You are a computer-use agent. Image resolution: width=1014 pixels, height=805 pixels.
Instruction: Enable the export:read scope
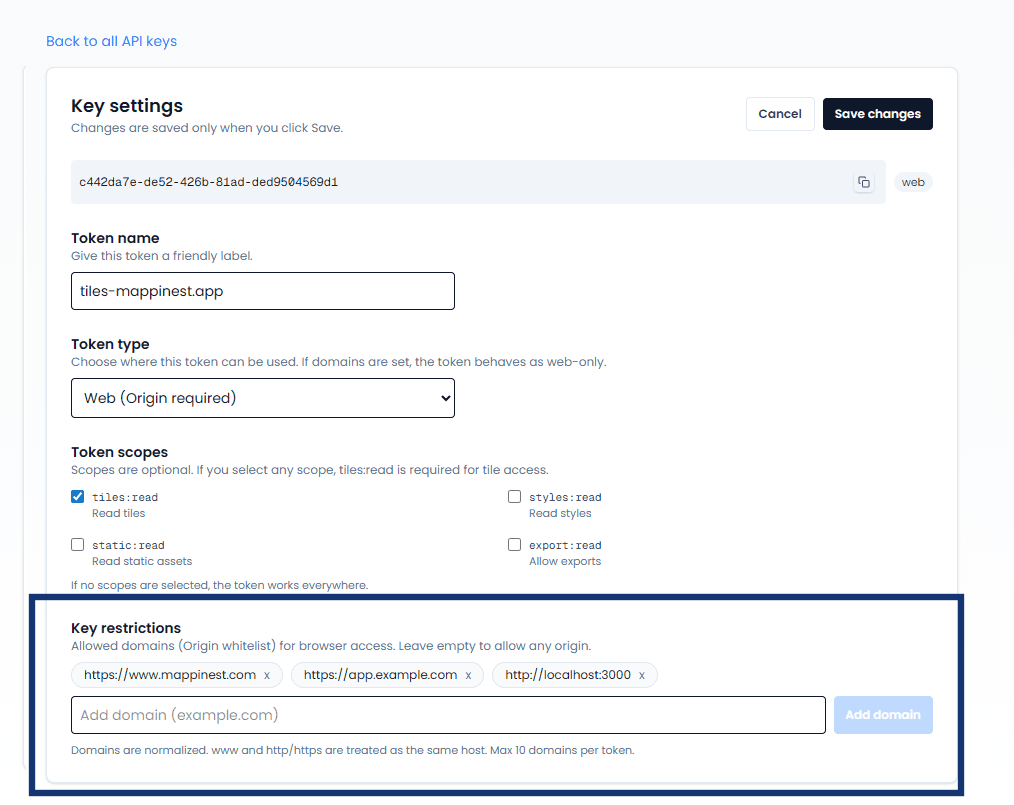514,544
